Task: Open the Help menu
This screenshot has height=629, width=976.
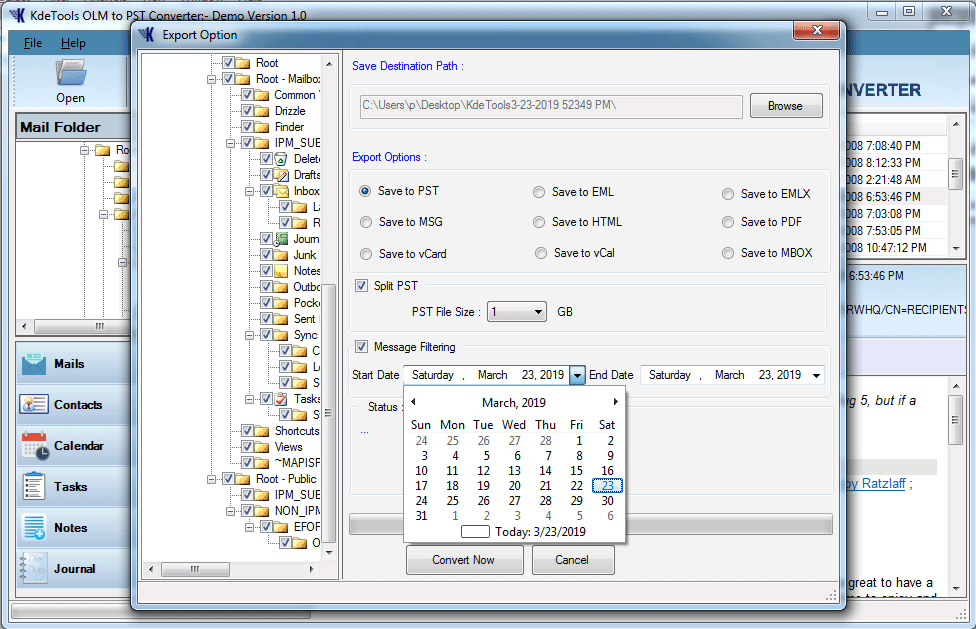Action: coord(73,43)
